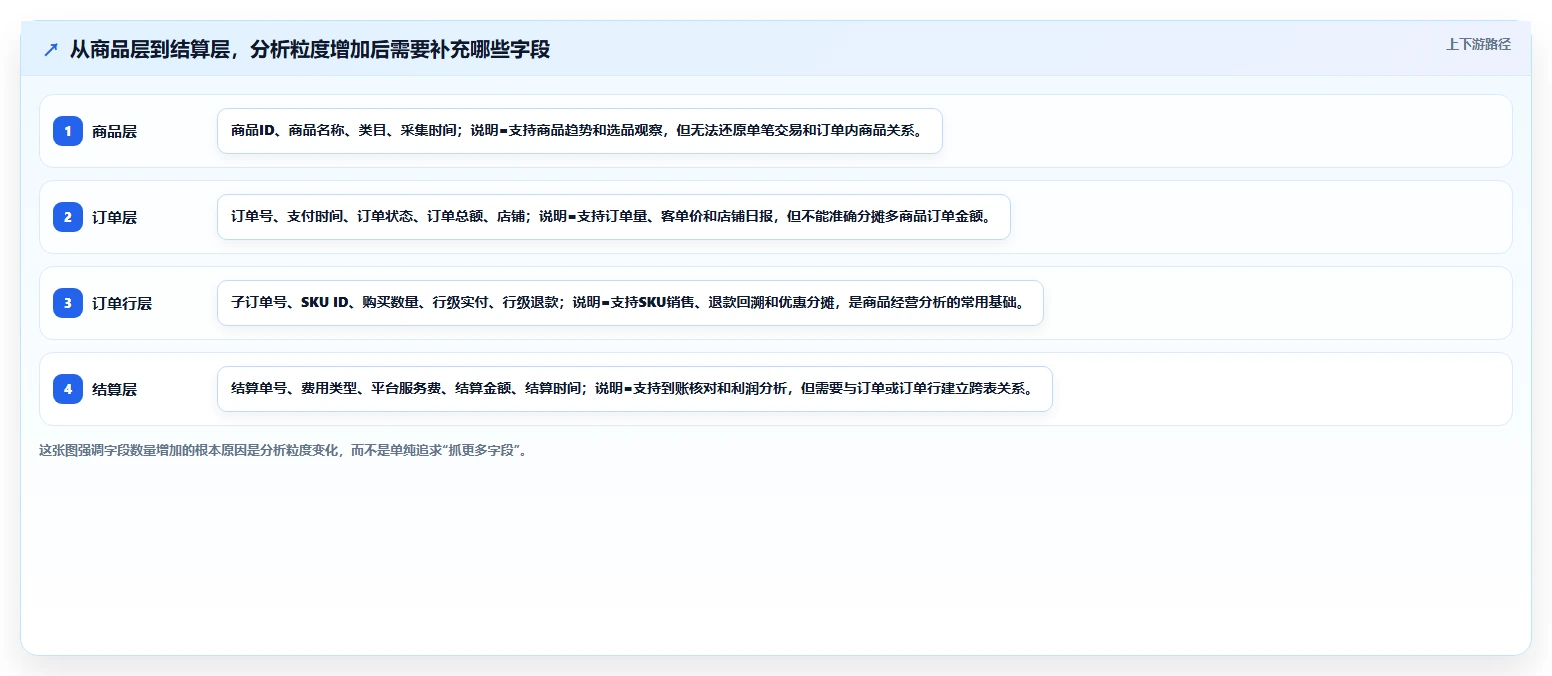The image size is (1552, 676).
Task: Select the 商品层 row label
Action: tap(114, 131)
